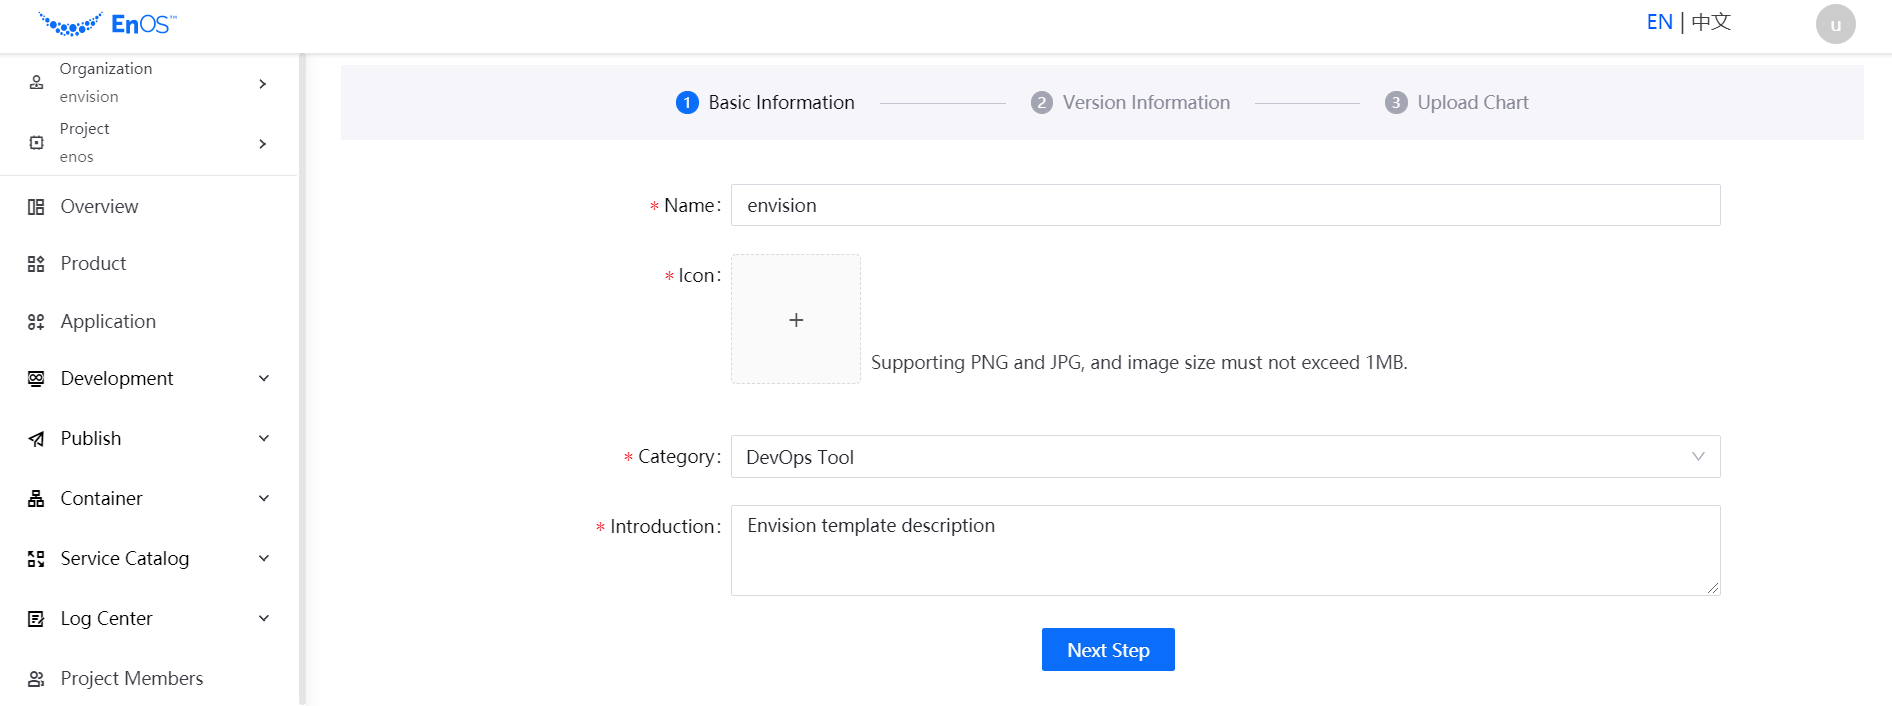Click the Project box icon
Image resolution: width=1892 pixels, height=706 pixels.
(37, 143)
